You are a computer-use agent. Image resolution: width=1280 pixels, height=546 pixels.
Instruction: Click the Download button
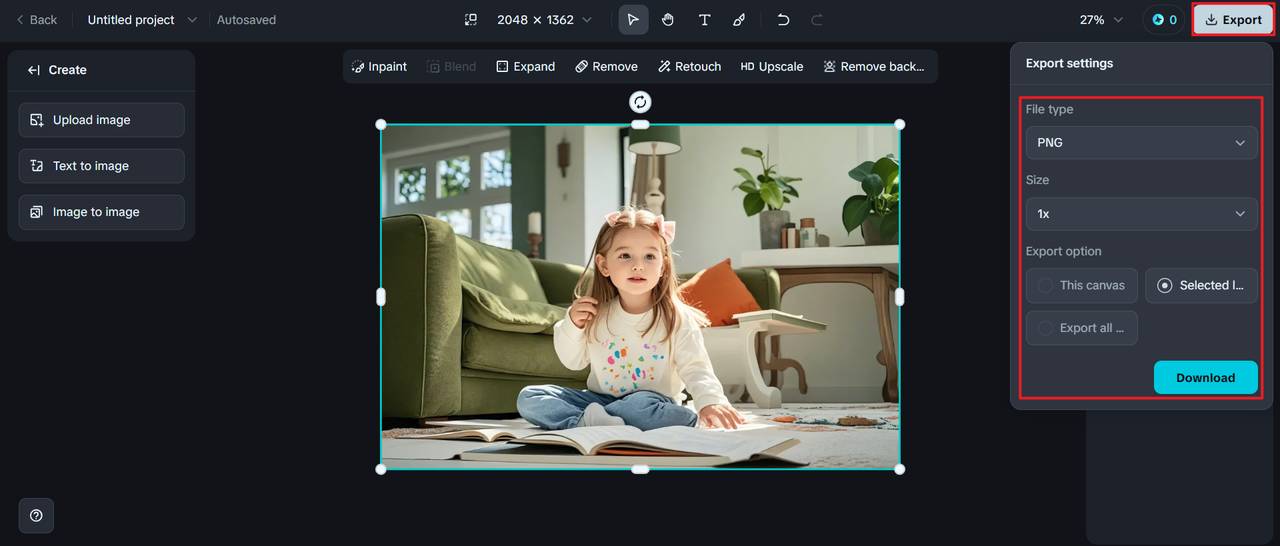tap(1205, 378)
